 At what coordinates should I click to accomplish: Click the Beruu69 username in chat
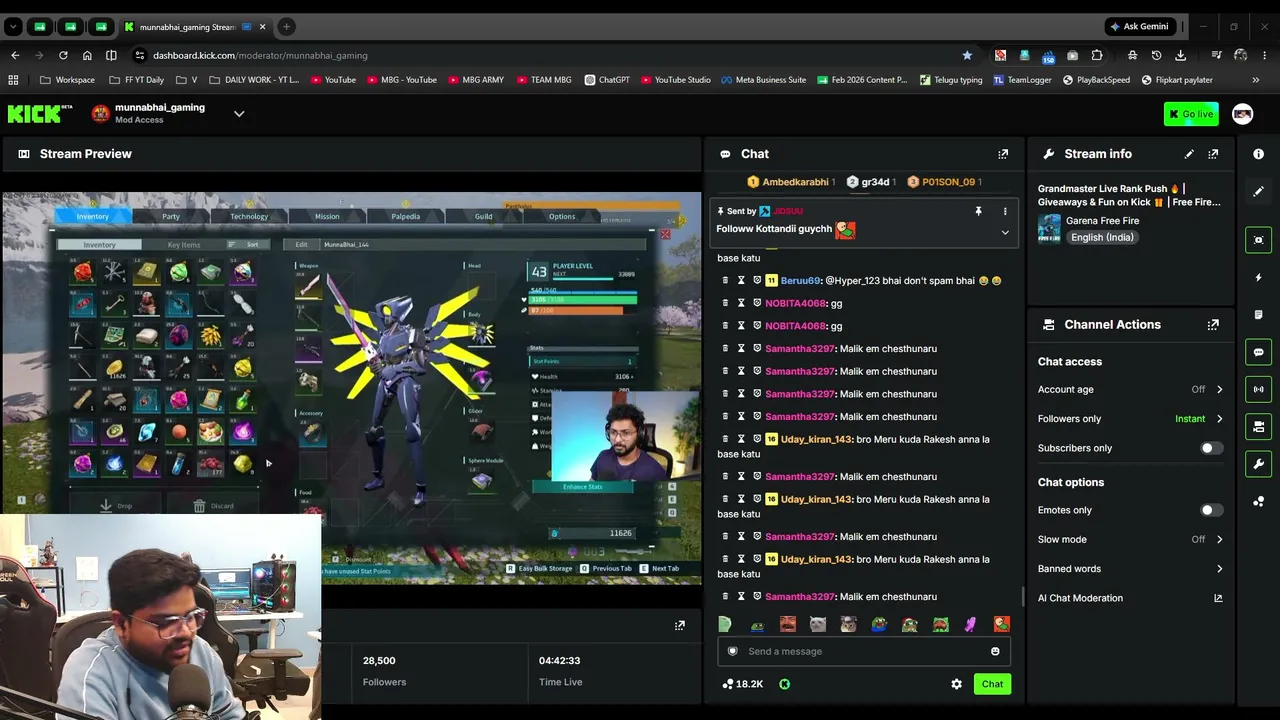pos(800,281)
